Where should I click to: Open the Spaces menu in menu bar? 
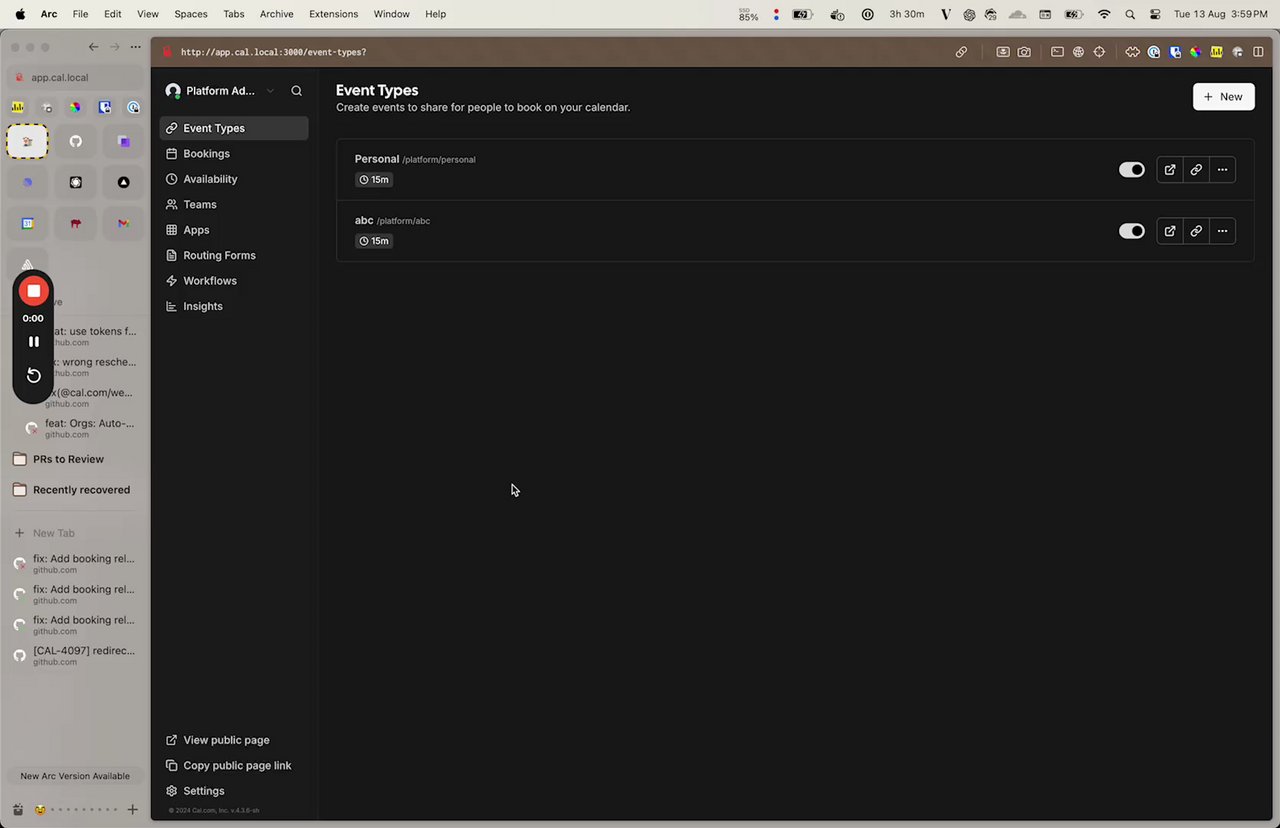coord(190,14)
